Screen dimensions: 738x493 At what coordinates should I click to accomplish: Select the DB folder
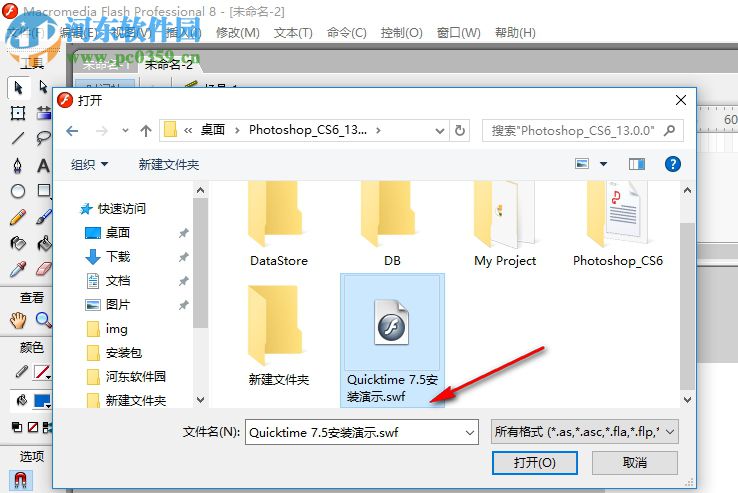point(392,225)
